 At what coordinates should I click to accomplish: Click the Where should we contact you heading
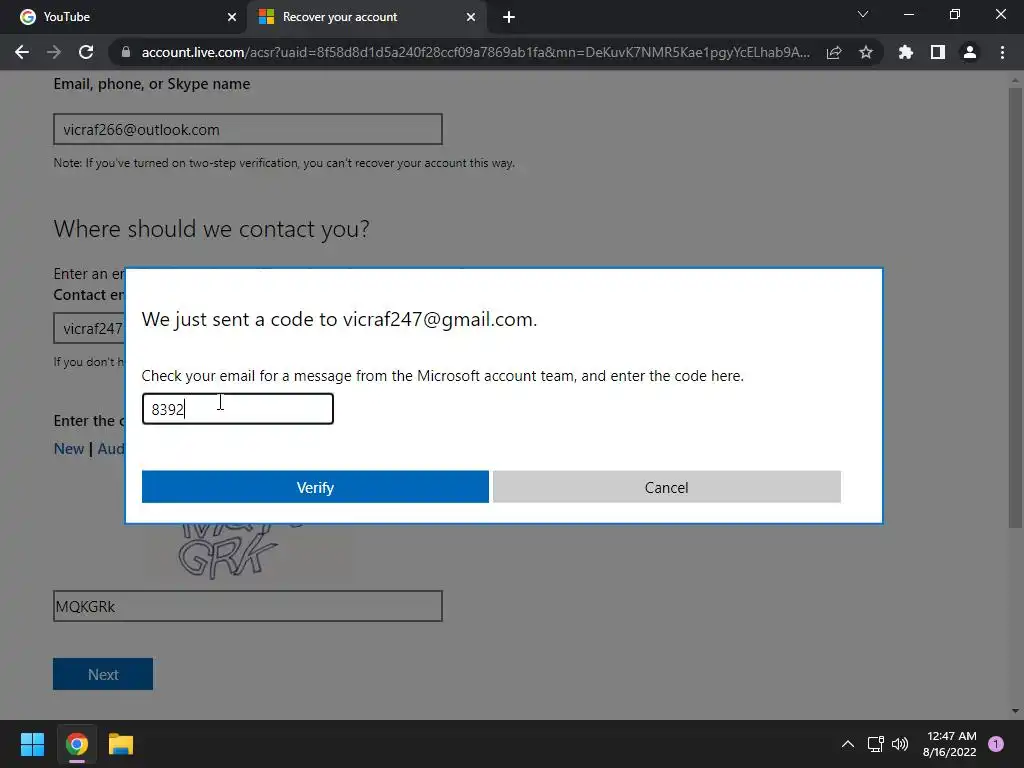pyautogui.click(x=212, y=229)
